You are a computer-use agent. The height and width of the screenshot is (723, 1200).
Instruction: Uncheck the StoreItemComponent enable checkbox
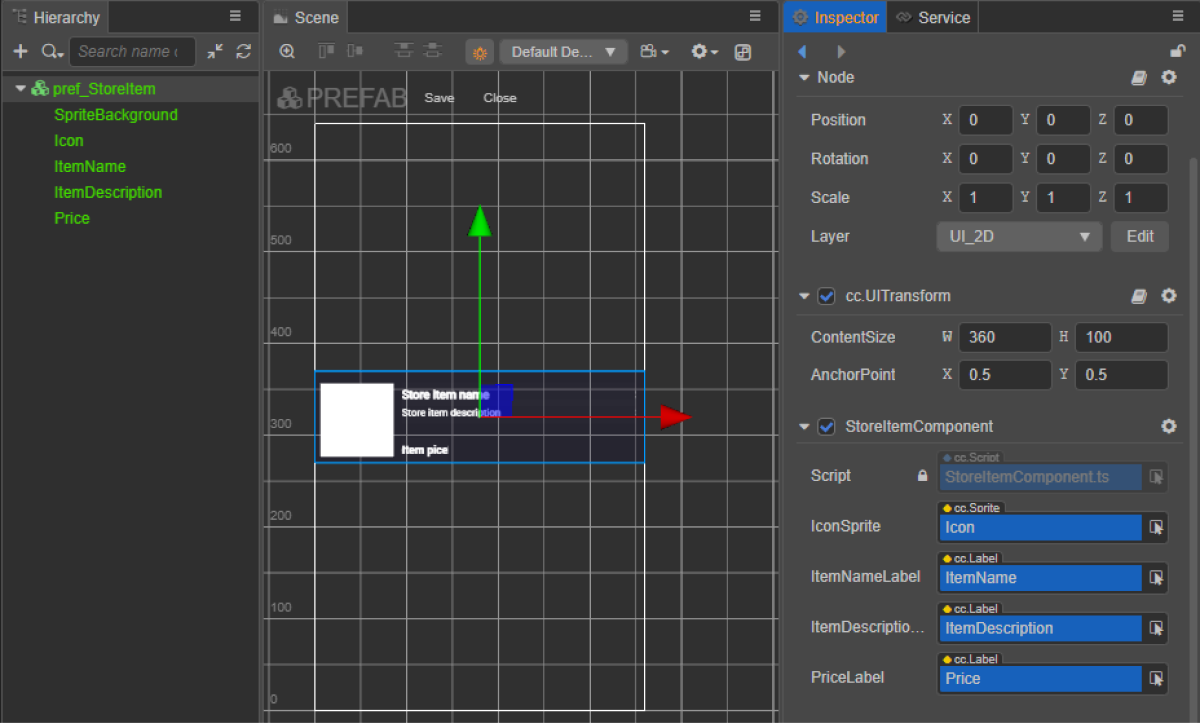coord(826,427)
